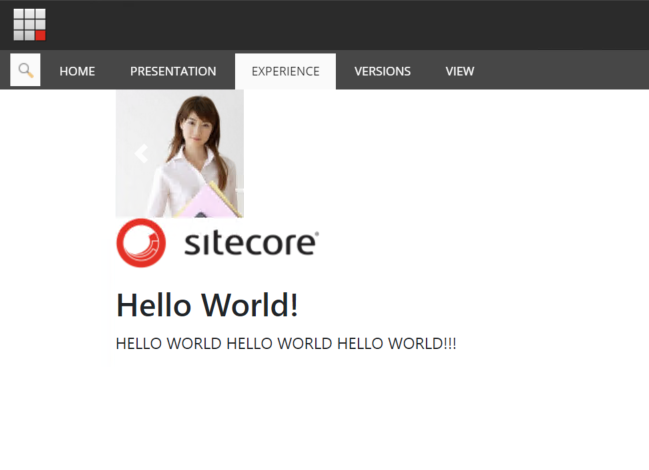649x470 pixels.
Task: Open the PRESENTATION ribbon tab
Action: tap(173, 71)
